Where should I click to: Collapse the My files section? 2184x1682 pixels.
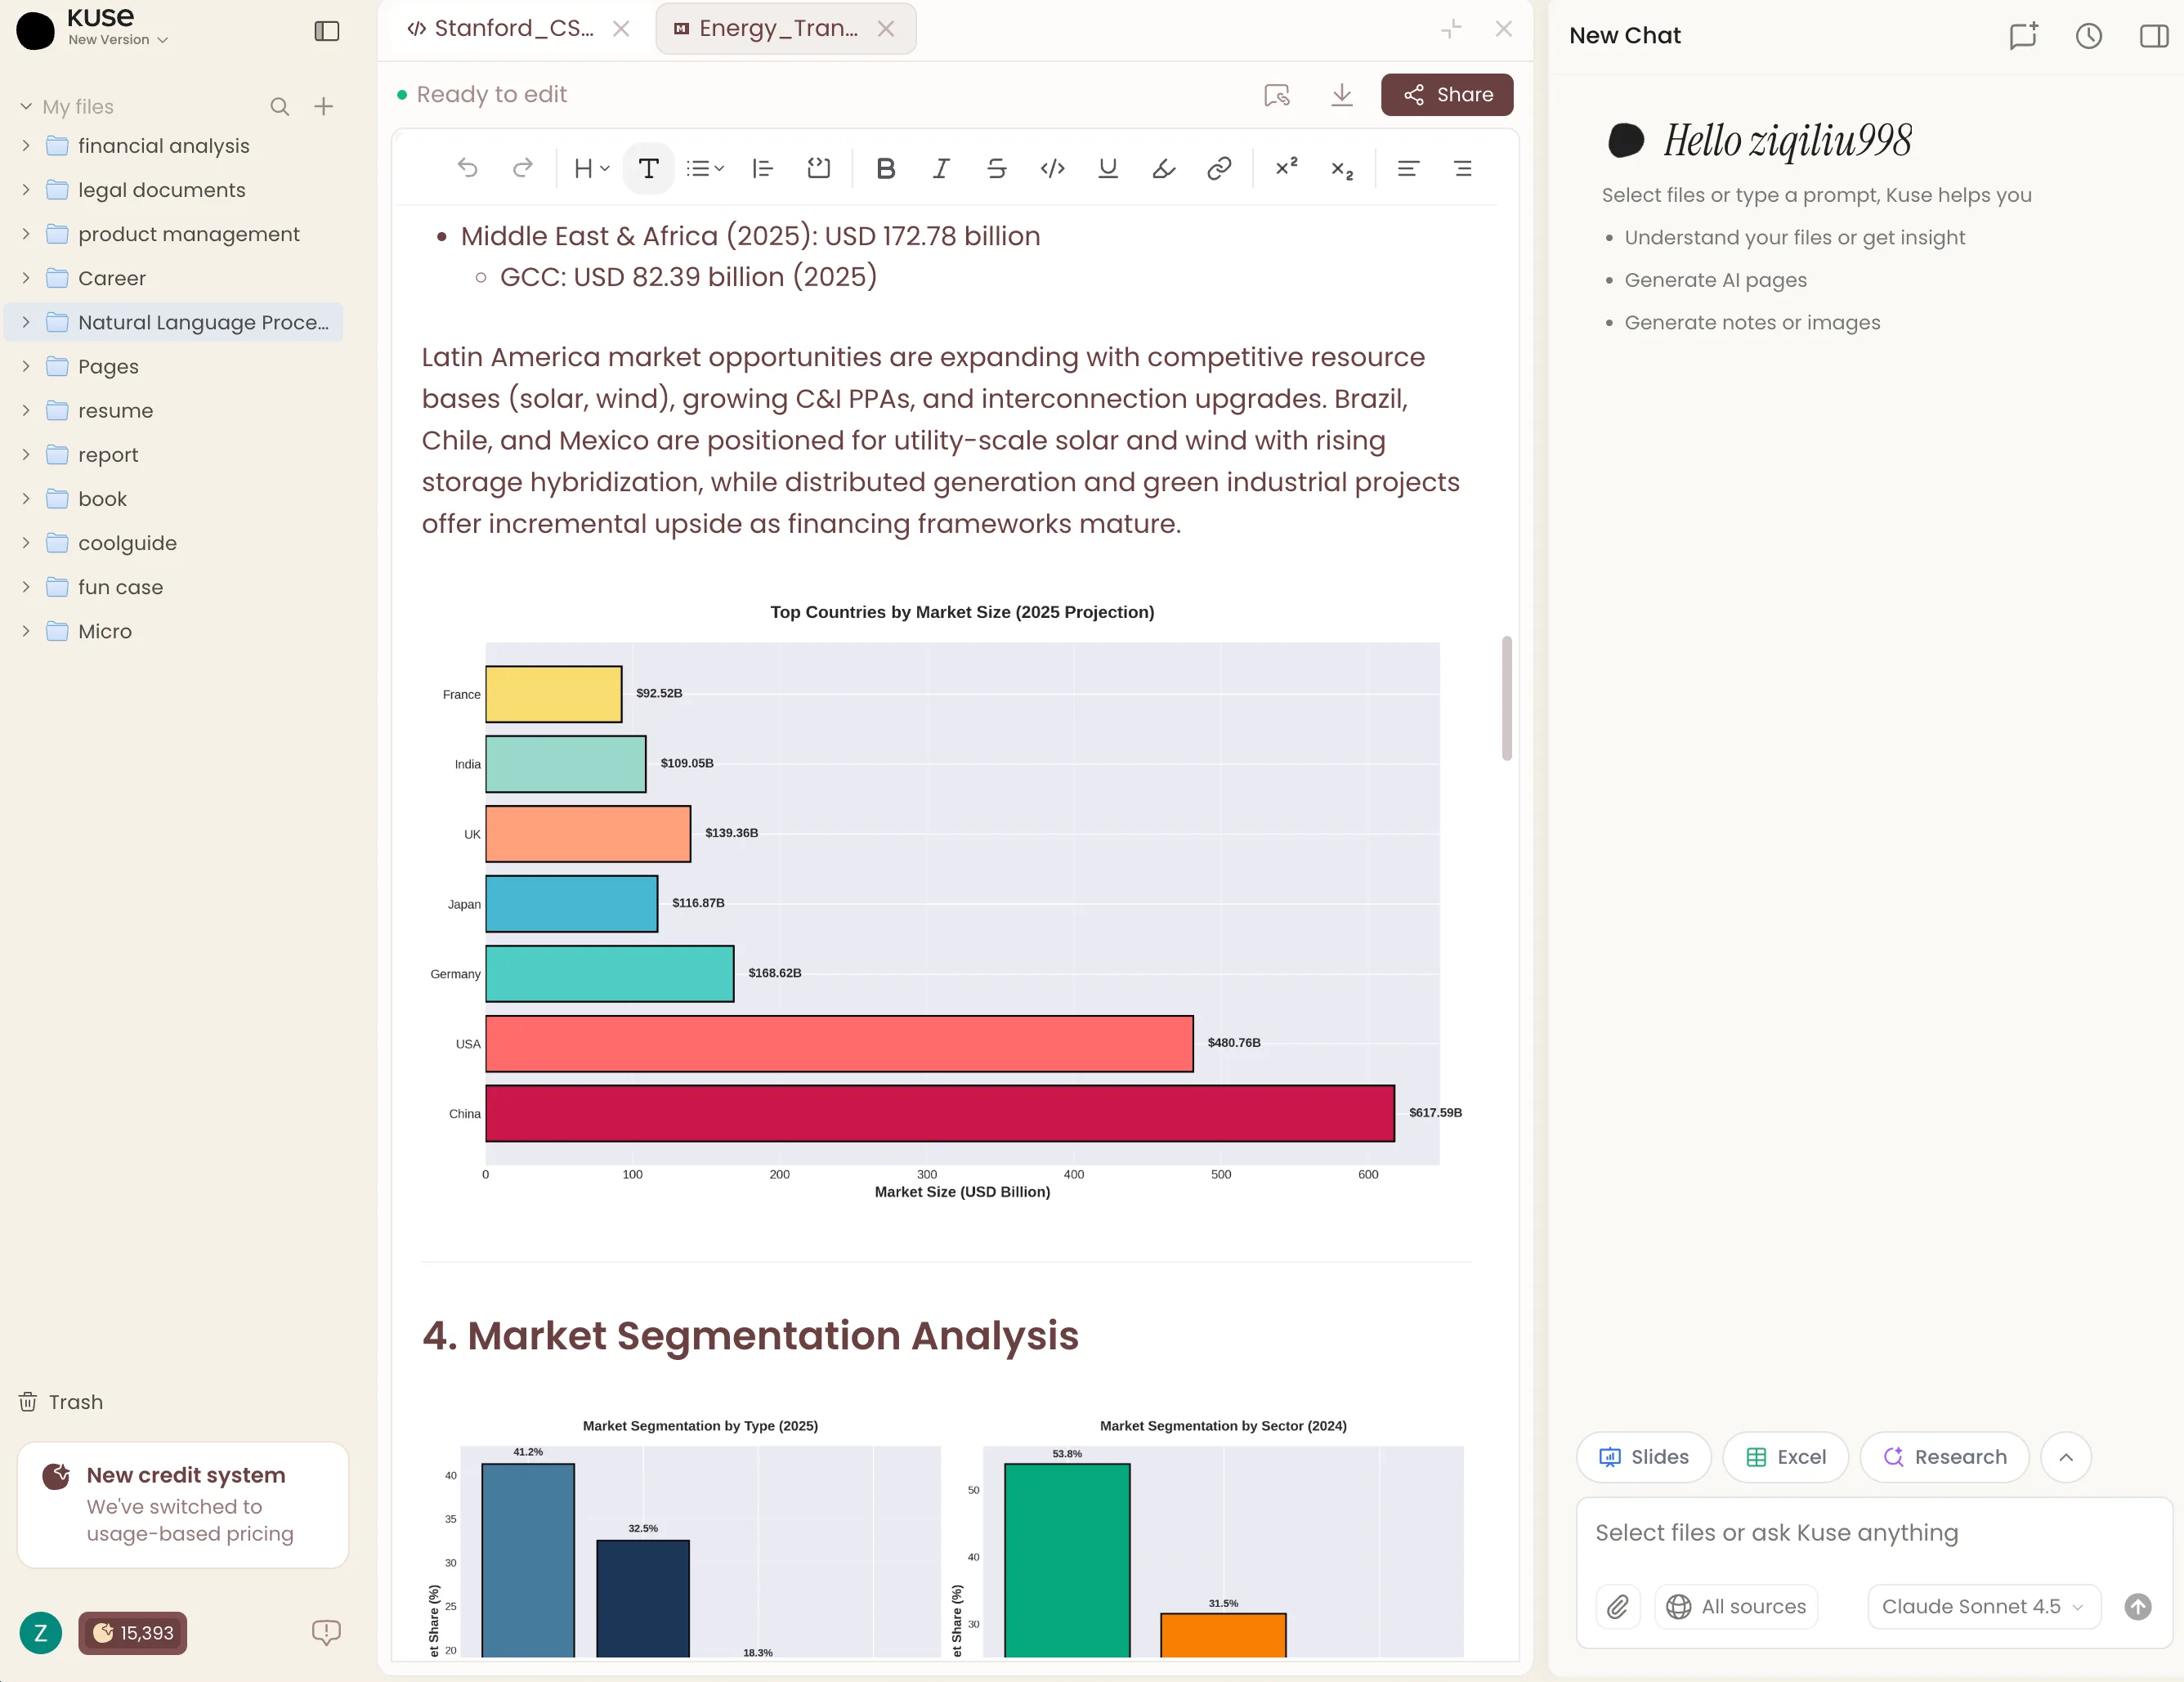26,106
